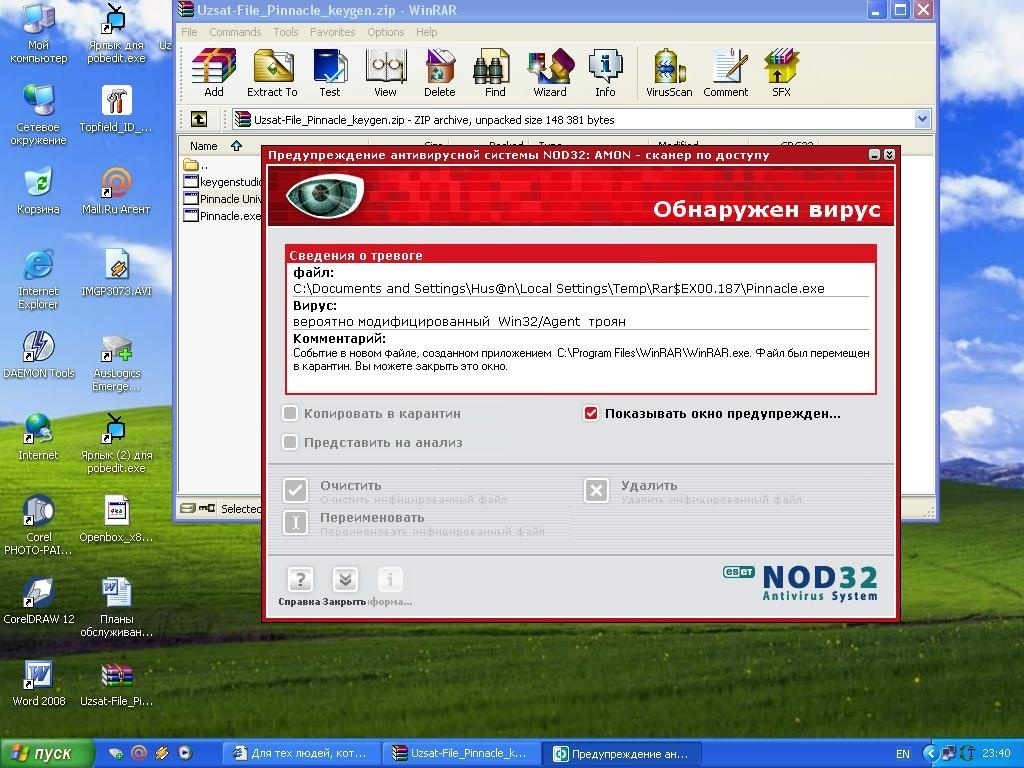
Task: Open the archive Comment tool
Action: [x=726, y=72]
